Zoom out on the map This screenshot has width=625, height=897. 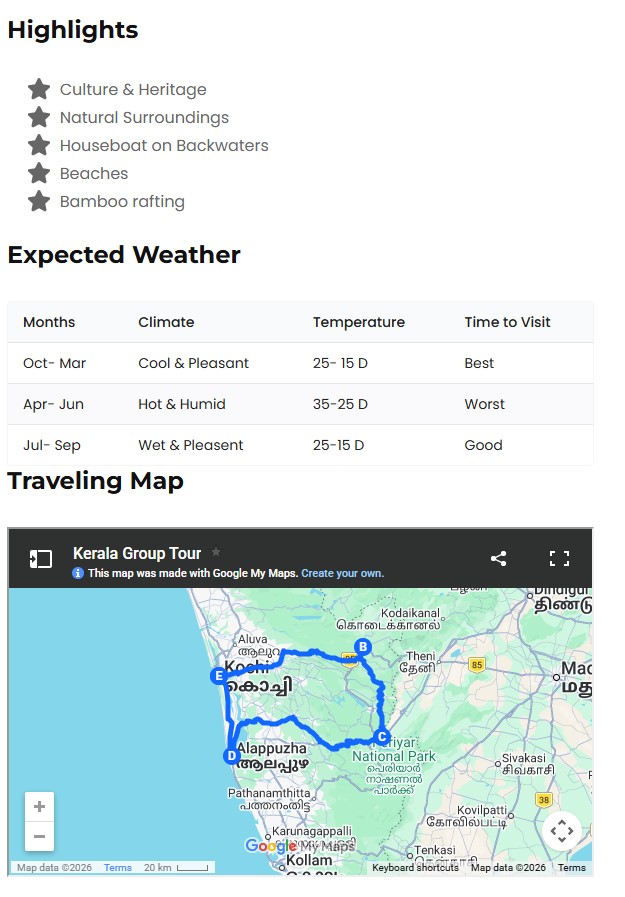point(39,837)
